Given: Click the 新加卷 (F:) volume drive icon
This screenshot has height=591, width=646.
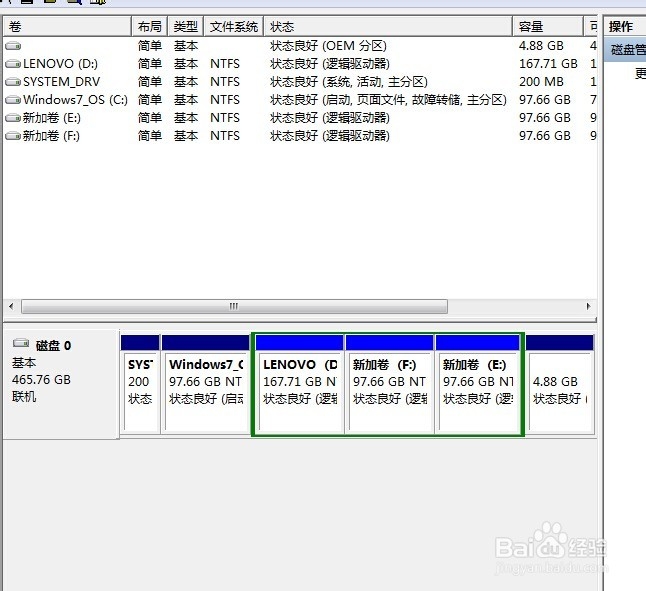Looking at the screenshot, I should [13, 135].
